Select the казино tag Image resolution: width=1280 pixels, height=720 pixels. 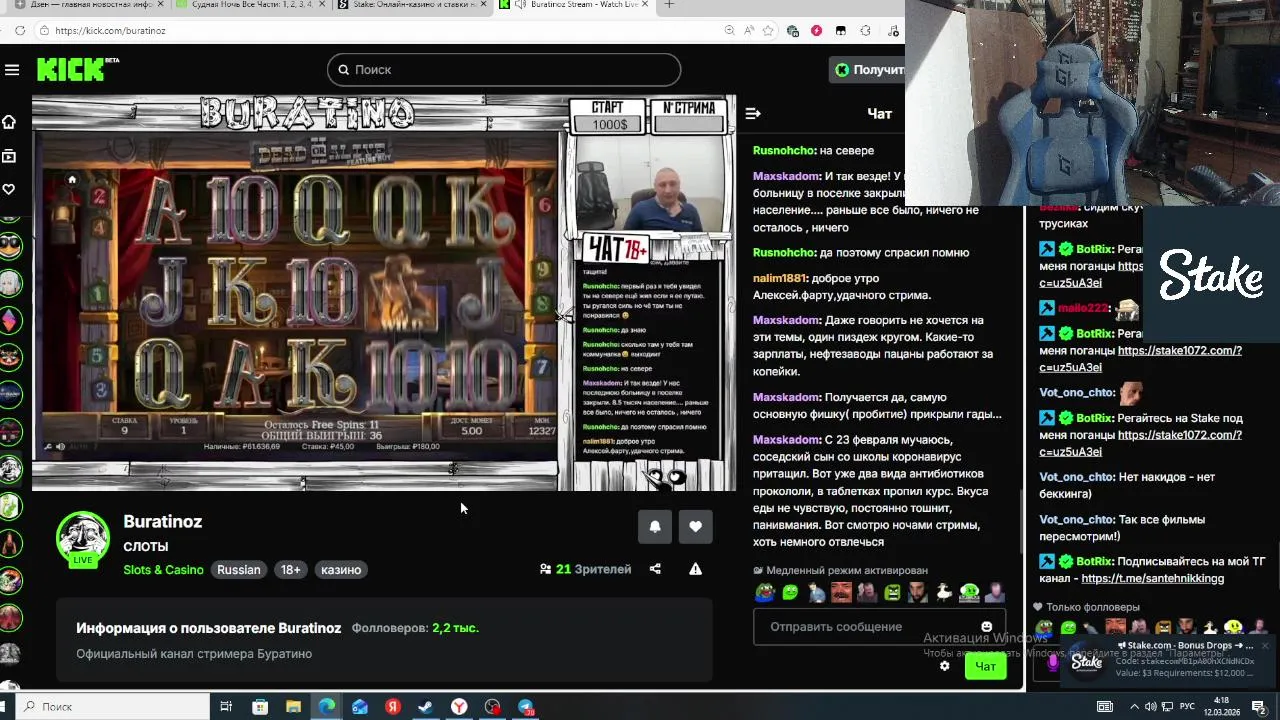(341, 569)
